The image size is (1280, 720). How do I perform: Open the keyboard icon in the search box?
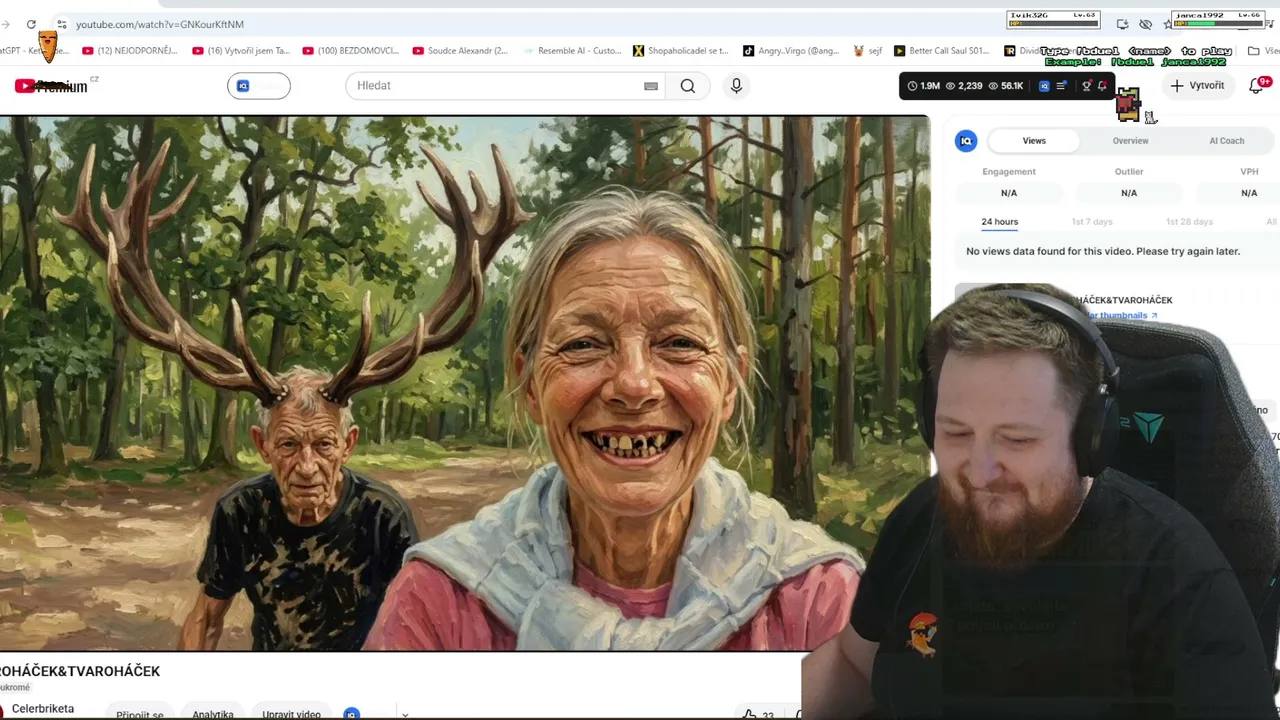click(x=651, y=86)
